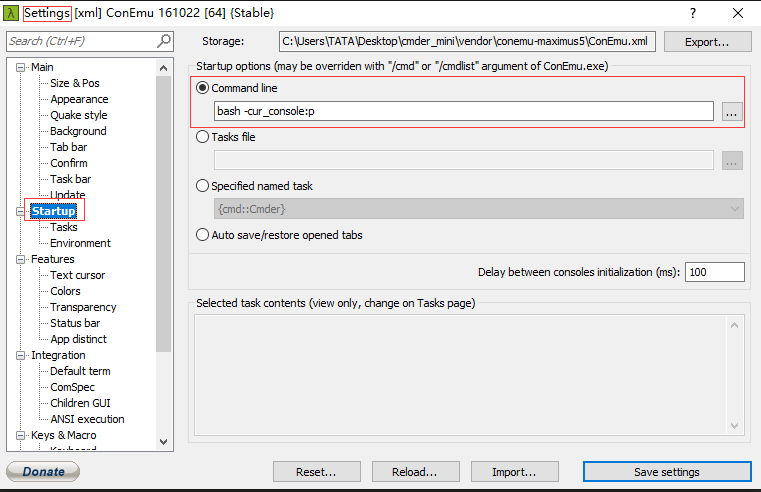Screen dimensions: 761x492
Task: Select the Integration tree item
Action: (58, 356)
